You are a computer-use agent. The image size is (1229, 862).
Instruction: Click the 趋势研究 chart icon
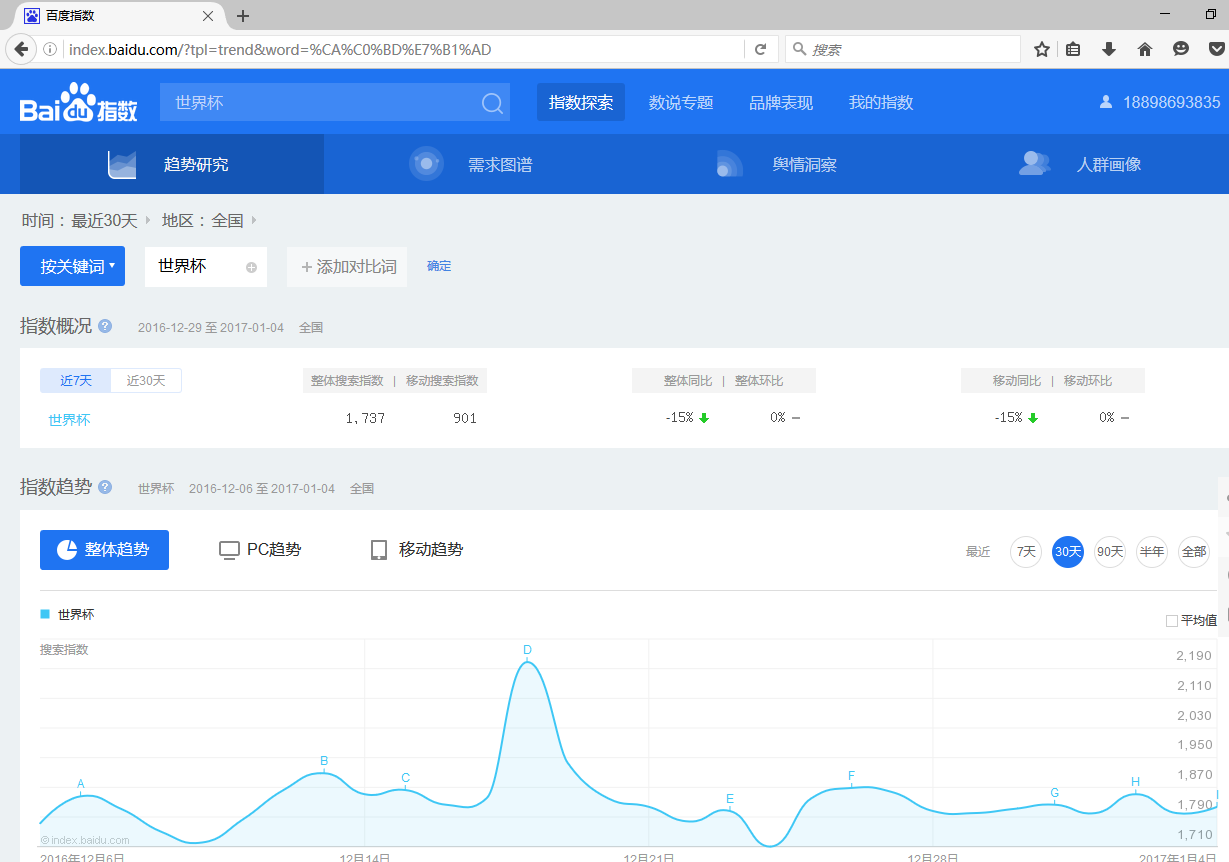point(122,164)
